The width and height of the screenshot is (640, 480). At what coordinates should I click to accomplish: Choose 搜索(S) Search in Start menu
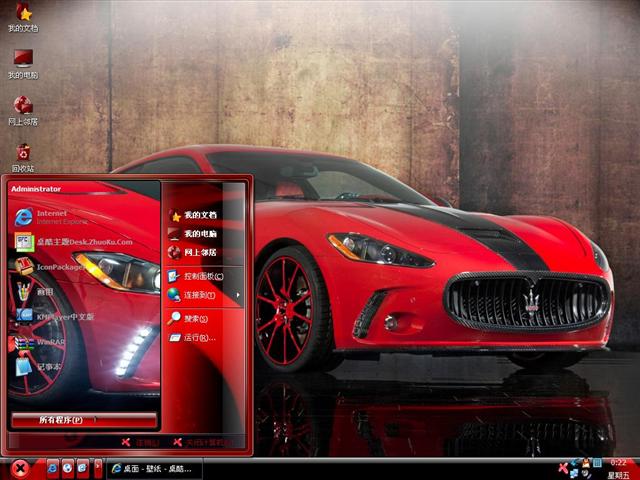195,319
